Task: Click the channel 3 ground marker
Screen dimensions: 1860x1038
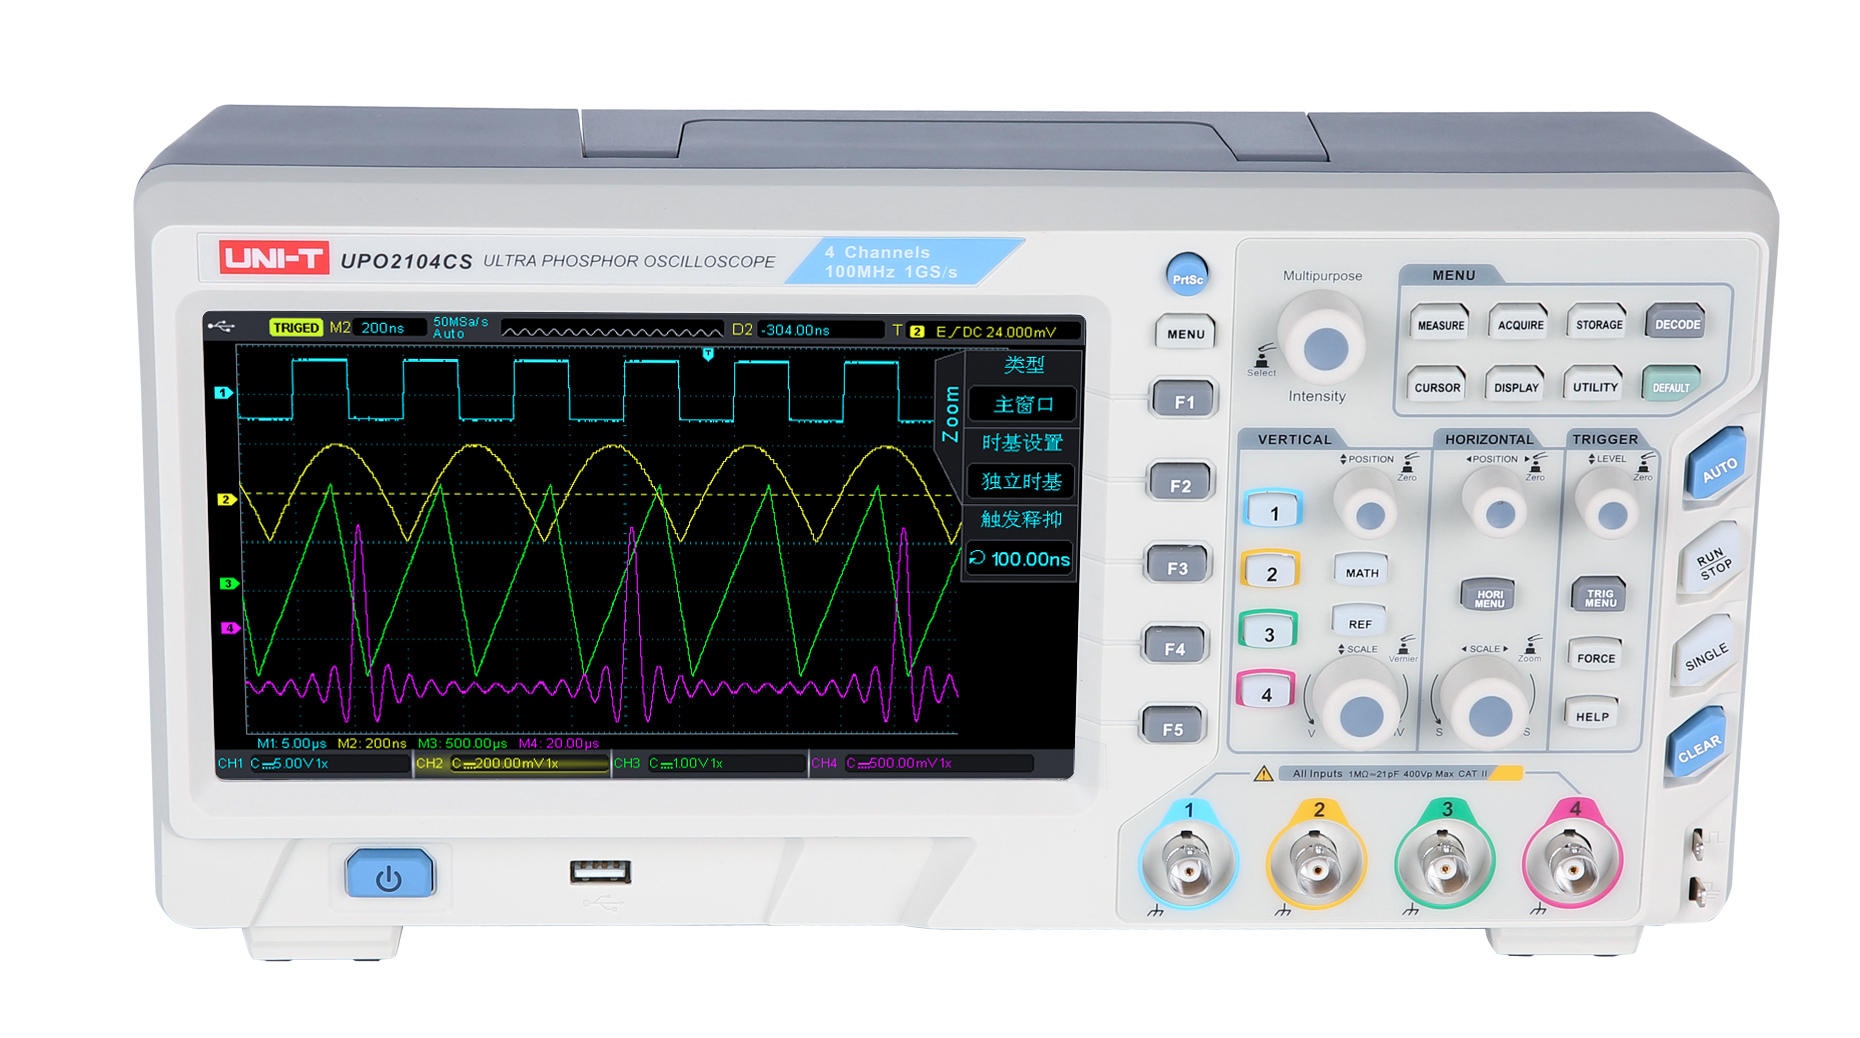Action: [x=228, y=583]
